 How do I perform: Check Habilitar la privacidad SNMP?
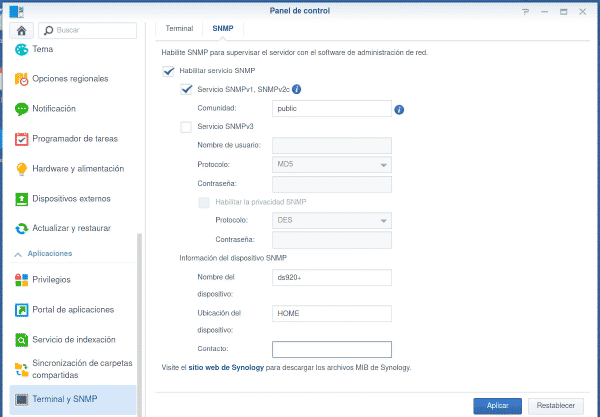(204, 202)
